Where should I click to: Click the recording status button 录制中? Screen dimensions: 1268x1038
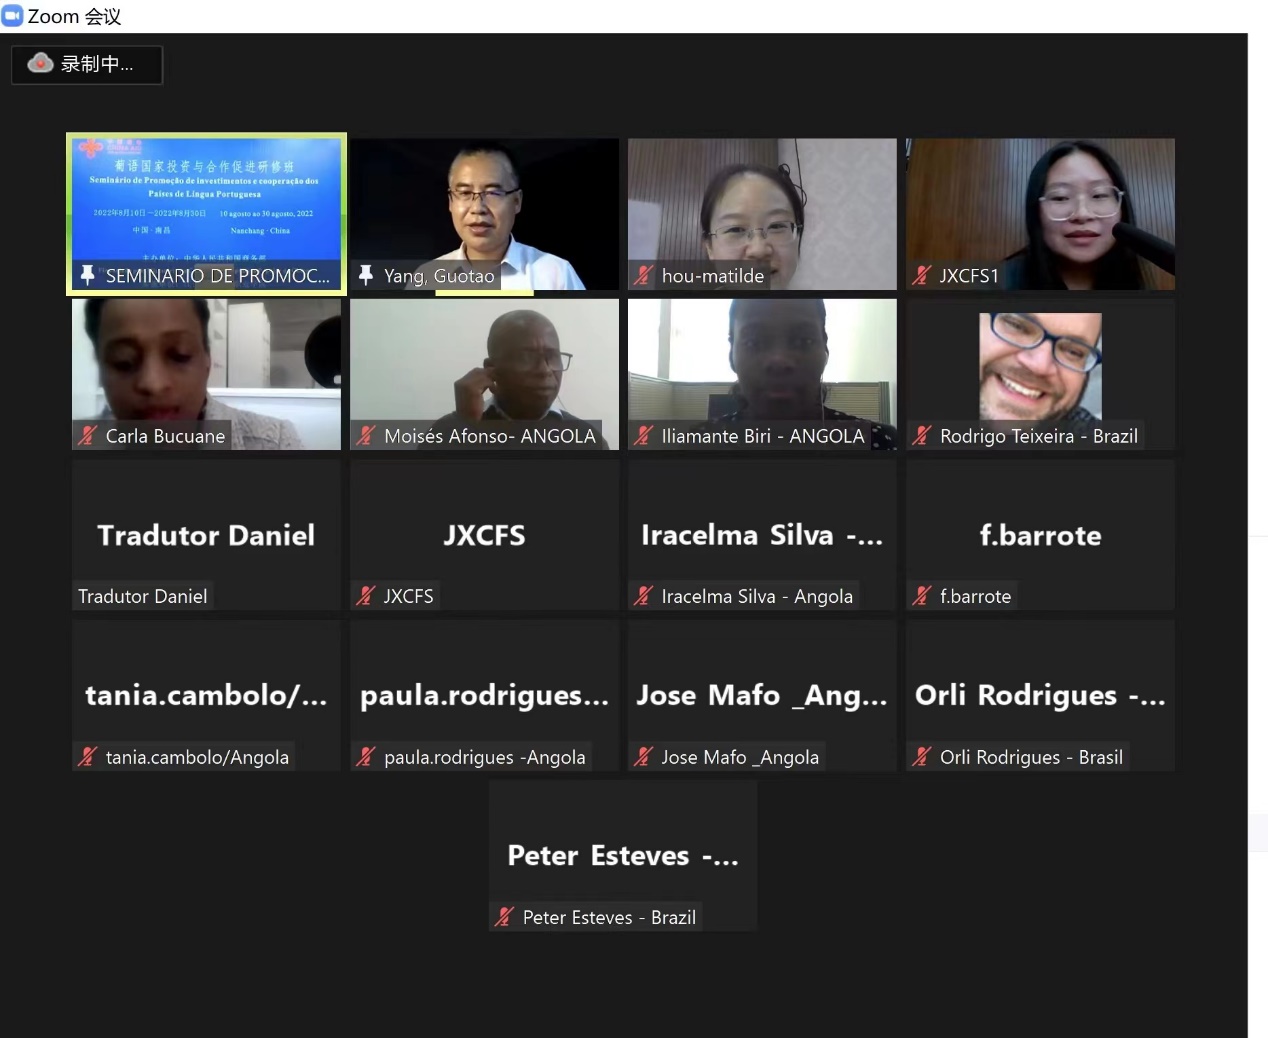point(87,64)
